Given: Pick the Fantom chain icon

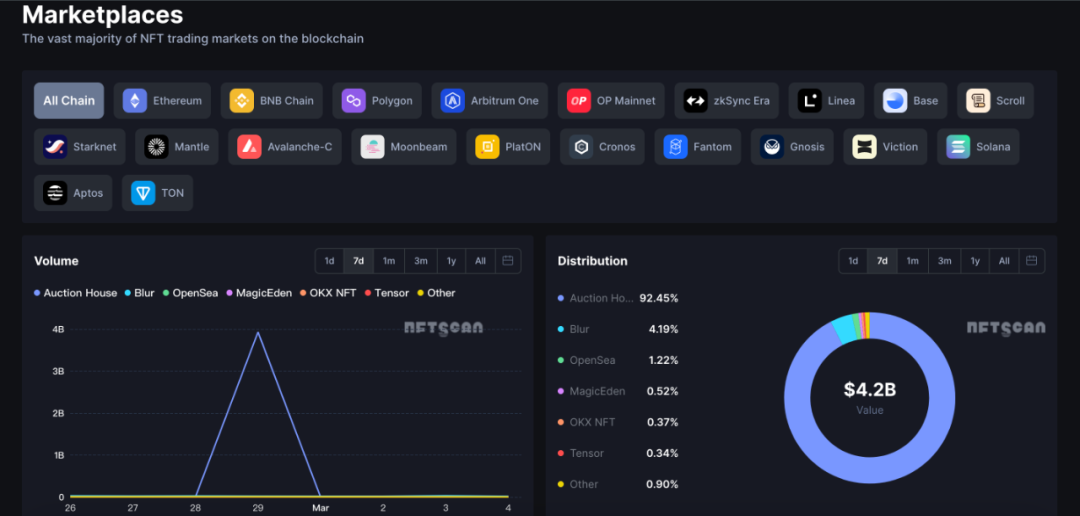Looking at the screenshot, I should tap(676, 147).
